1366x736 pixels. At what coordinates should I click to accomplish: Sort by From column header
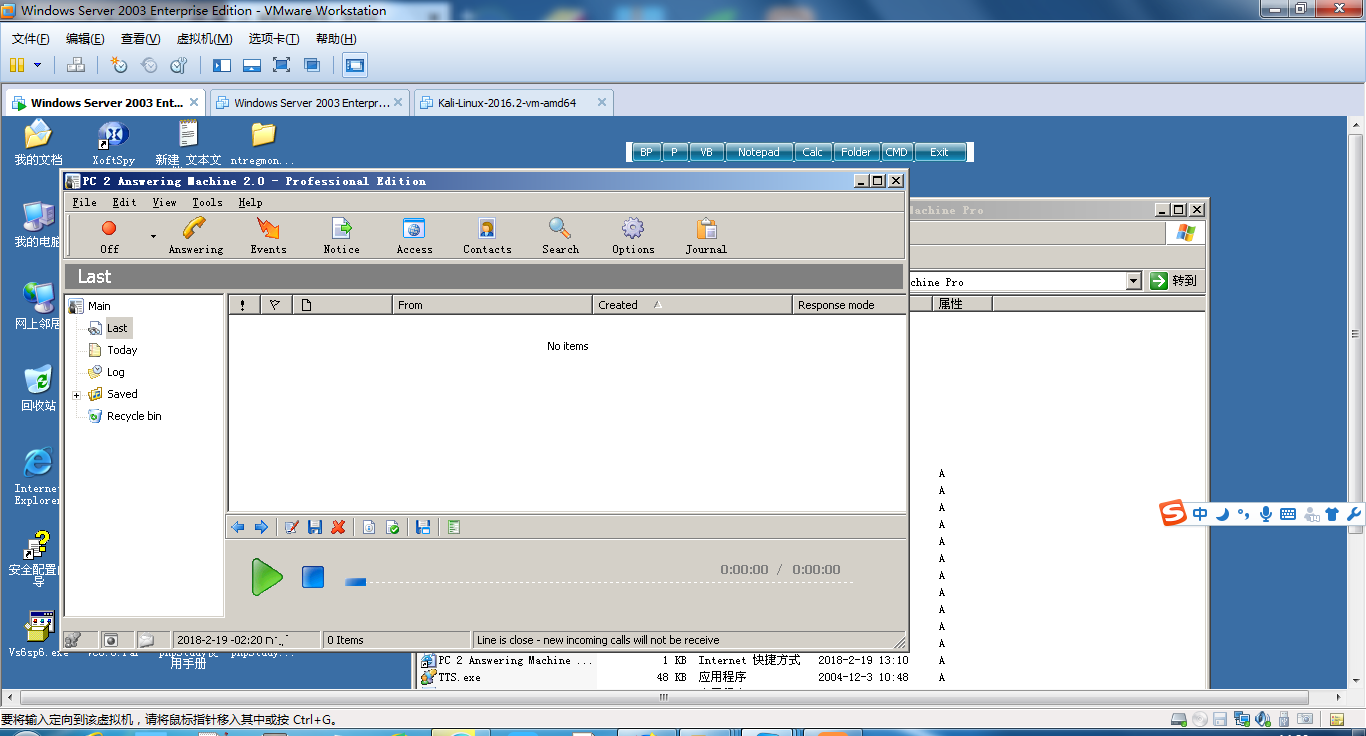492,305
